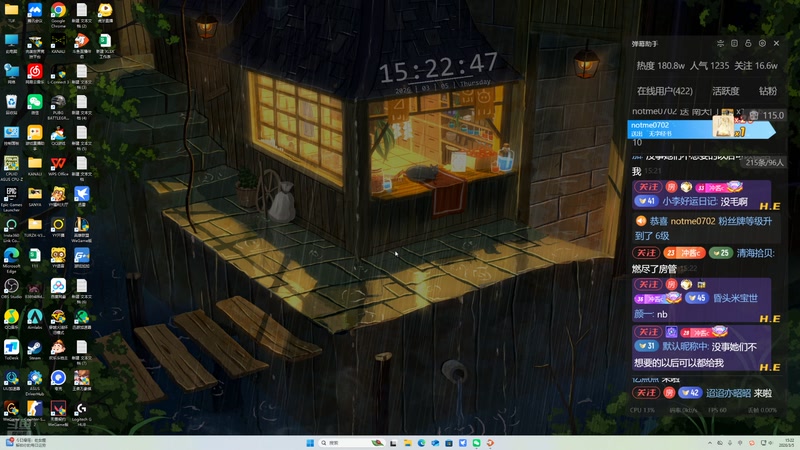Click the 人气 1235 stat
Screen dimensions: 800x450
point(709,66)
